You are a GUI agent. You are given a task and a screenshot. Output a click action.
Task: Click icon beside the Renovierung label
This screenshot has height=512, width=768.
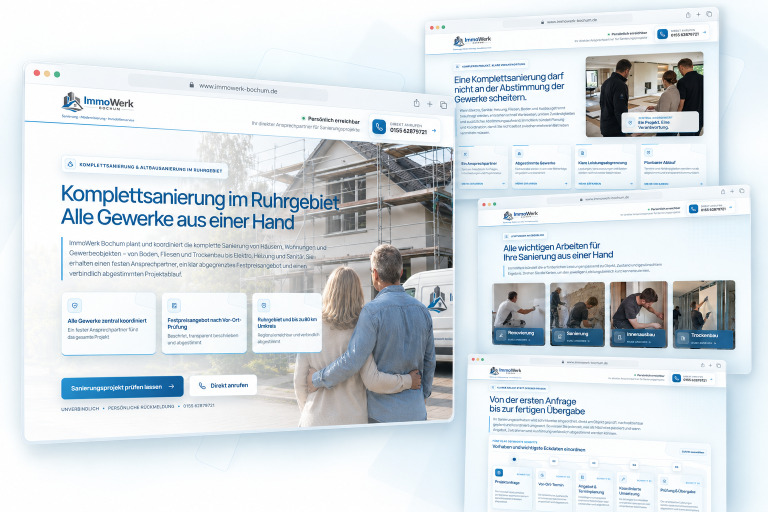pos(501,336)
